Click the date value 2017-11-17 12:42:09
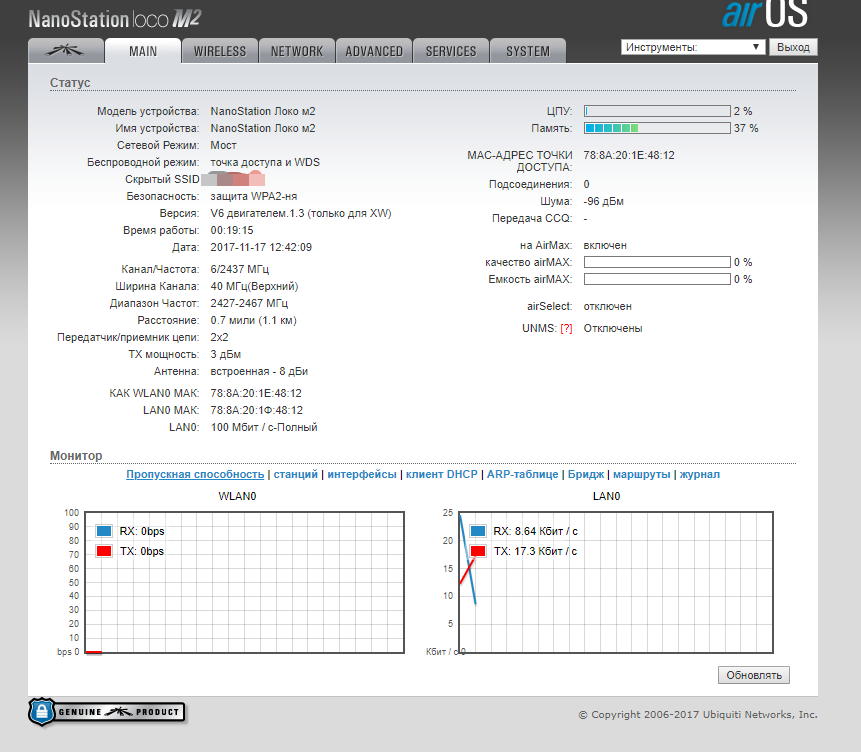 click(x=261, y=248)
